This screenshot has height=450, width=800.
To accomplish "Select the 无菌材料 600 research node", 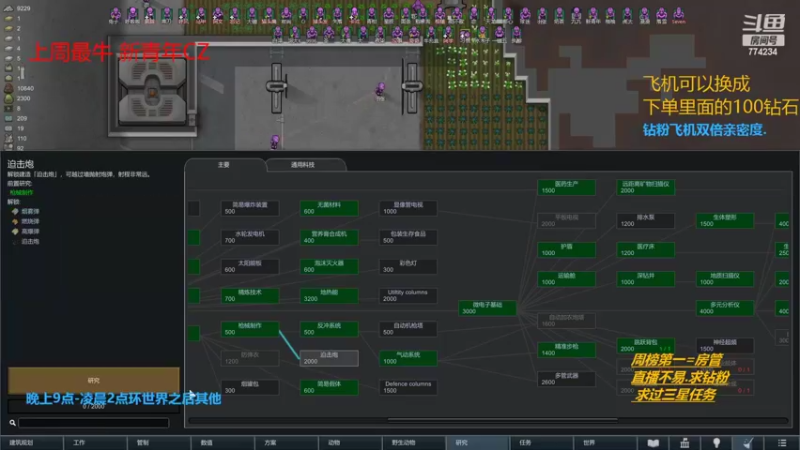I will click(329, 208).
